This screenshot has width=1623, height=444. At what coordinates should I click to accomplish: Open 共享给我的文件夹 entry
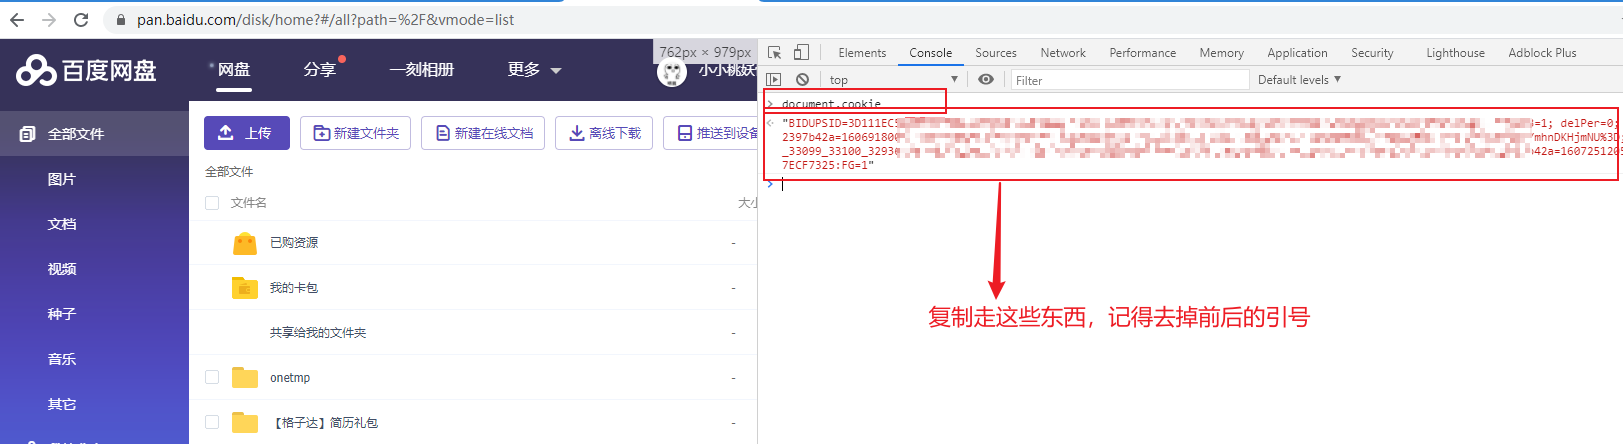pyautogui.click(x=318, y=333)
